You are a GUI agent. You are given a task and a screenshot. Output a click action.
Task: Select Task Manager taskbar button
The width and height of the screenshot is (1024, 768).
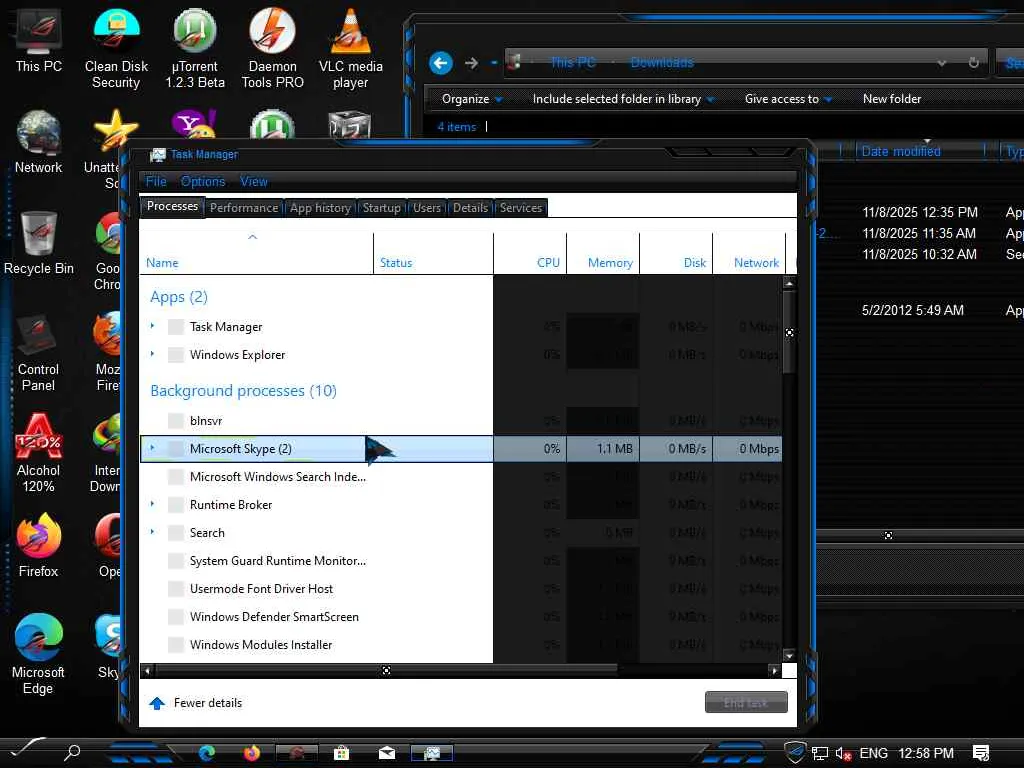[432, 753]
